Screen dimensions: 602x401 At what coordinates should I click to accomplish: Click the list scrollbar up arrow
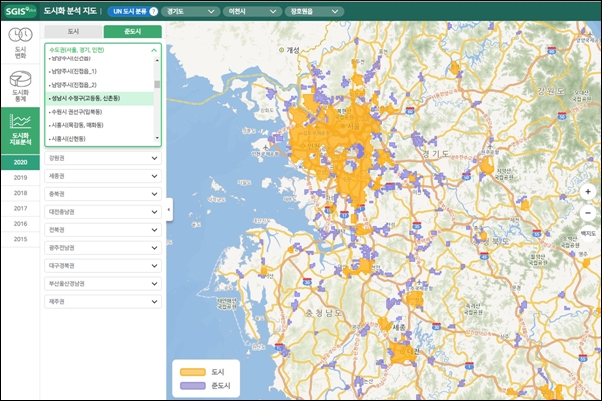coord(157,60)
